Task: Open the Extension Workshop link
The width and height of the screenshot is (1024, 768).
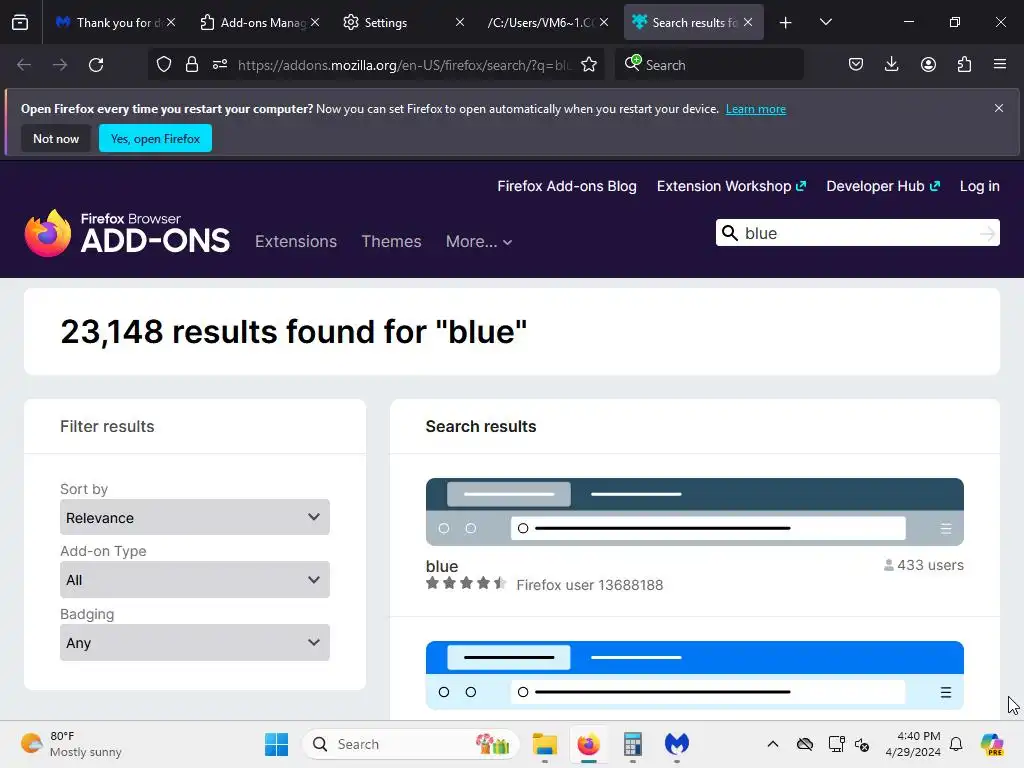Action: pyautogui.click(x=731, y=186)
